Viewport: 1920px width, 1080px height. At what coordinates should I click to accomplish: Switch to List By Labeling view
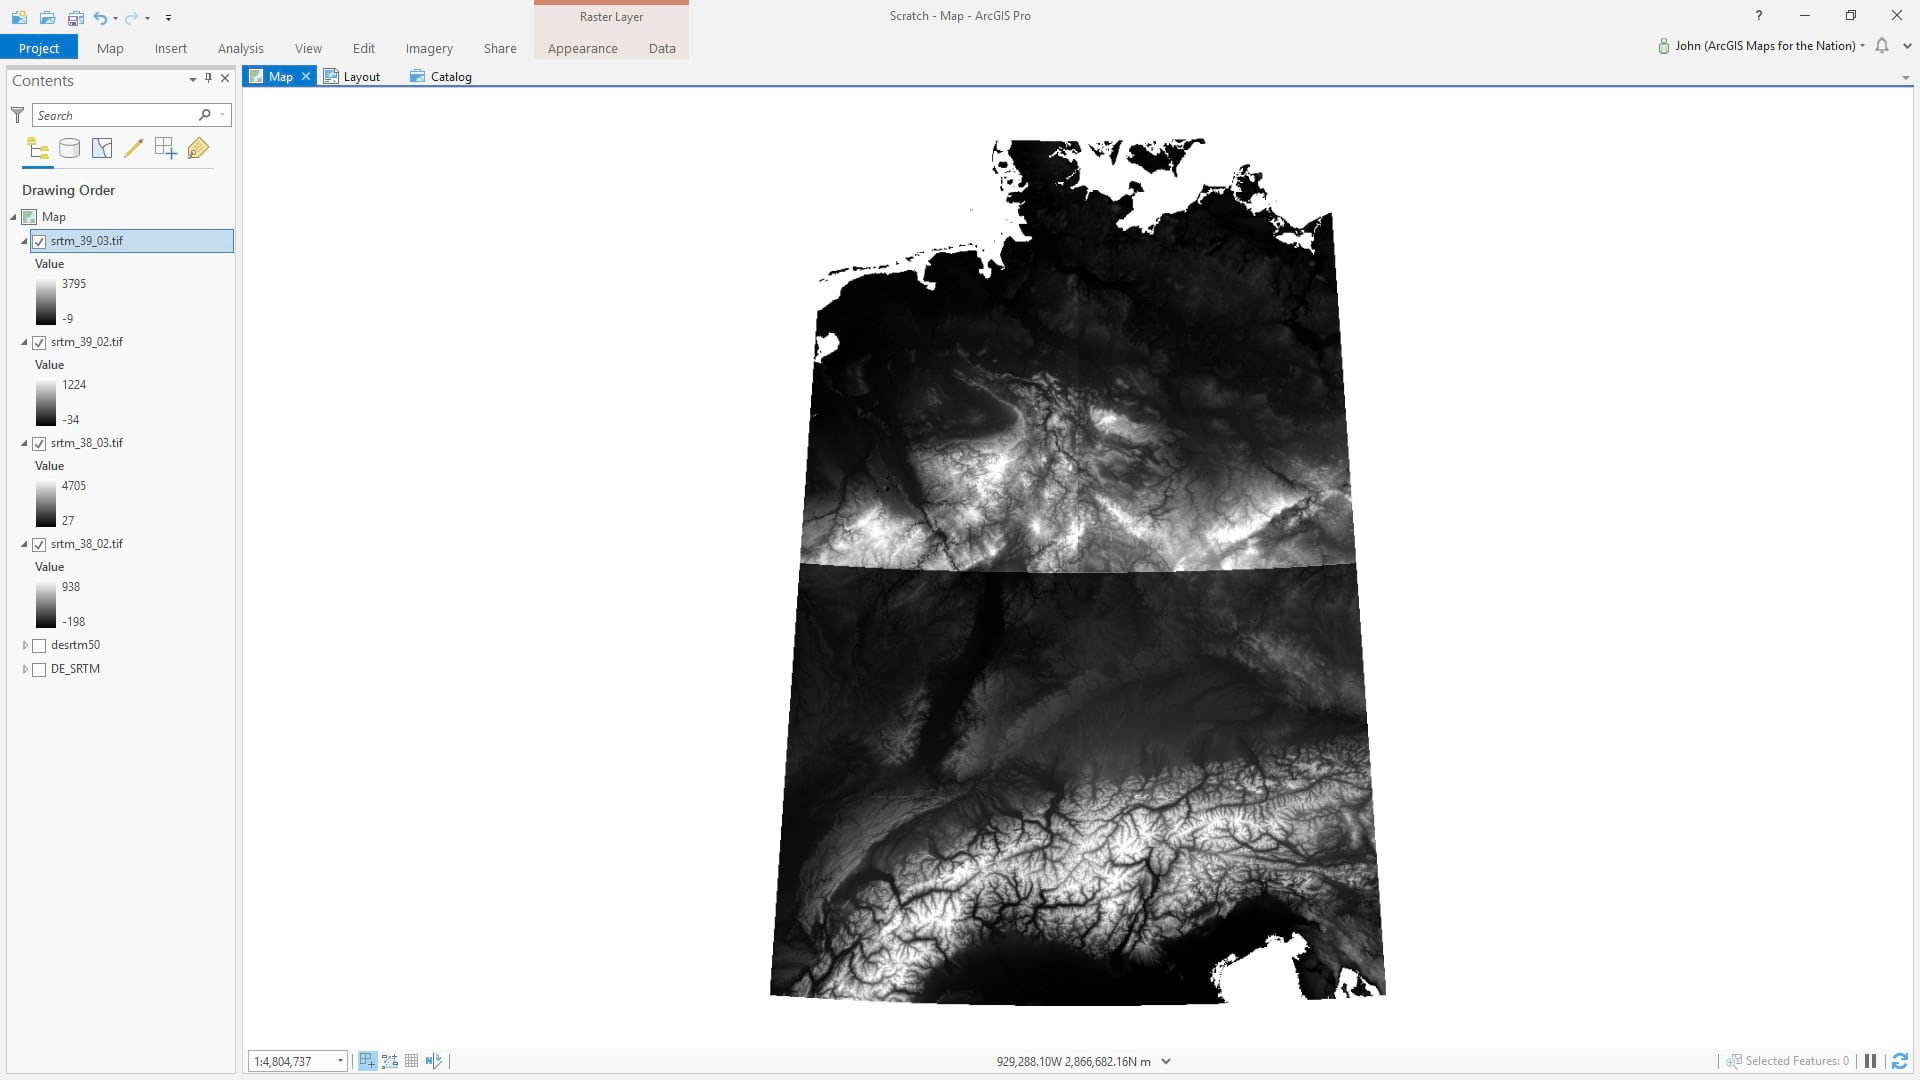[x=198, y=149]
